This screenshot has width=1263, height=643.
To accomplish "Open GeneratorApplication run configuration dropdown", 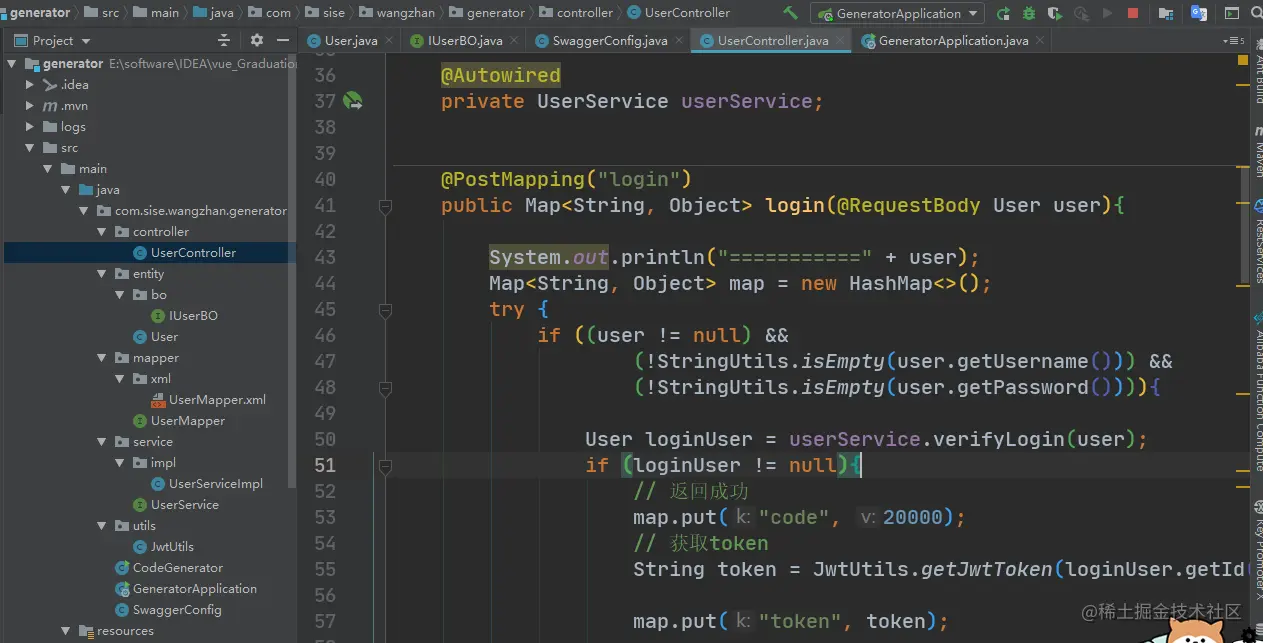I will point(898,14).
